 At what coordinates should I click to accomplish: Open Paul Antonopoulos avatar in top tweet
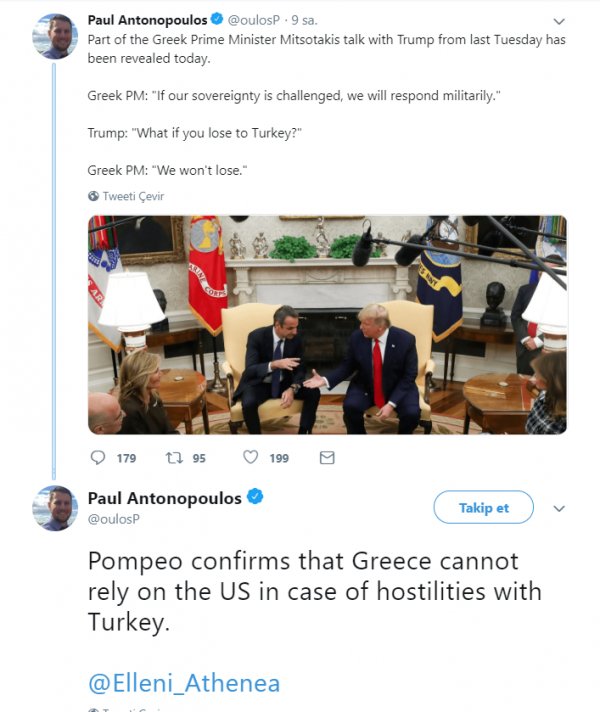click(56, 36)
